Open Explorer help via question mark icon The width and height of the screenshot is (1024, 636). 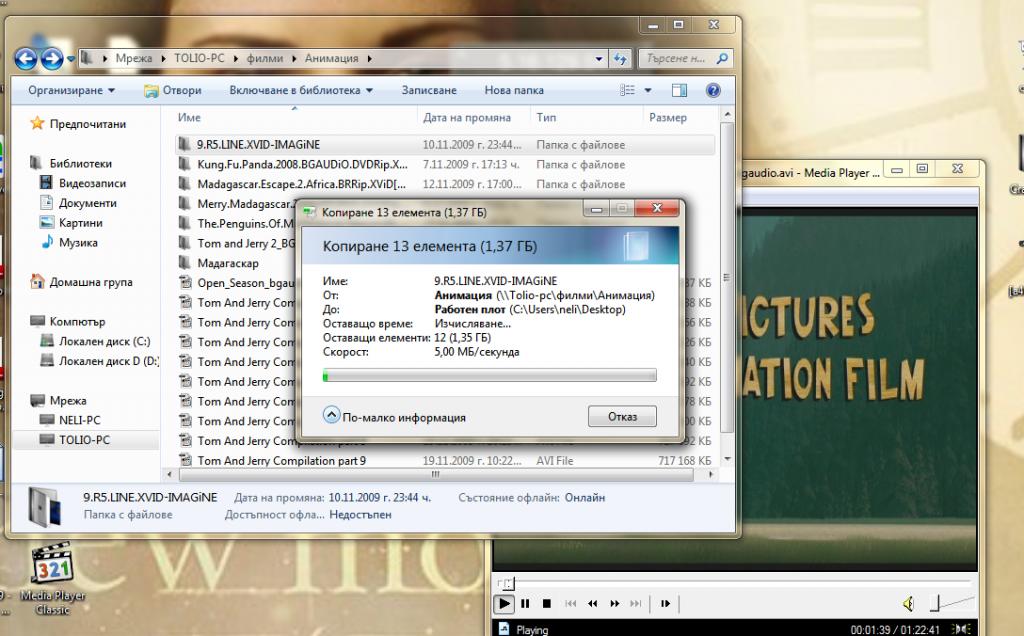(x=713, y=90)
